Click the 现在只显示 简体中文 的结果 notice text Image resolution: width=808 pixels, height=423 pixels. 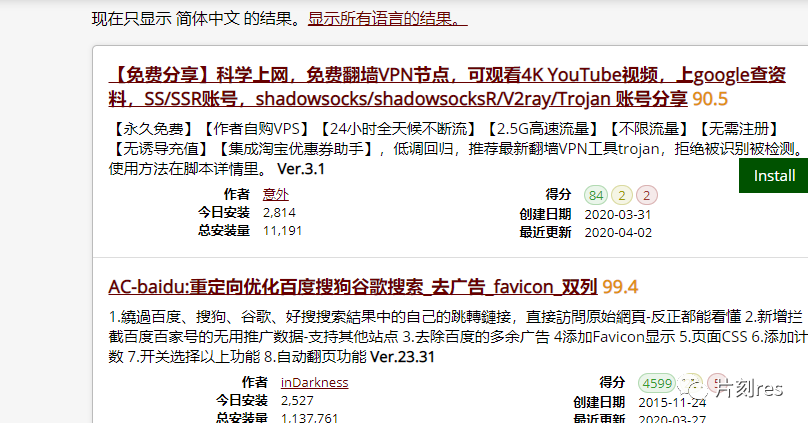[196, 19]
